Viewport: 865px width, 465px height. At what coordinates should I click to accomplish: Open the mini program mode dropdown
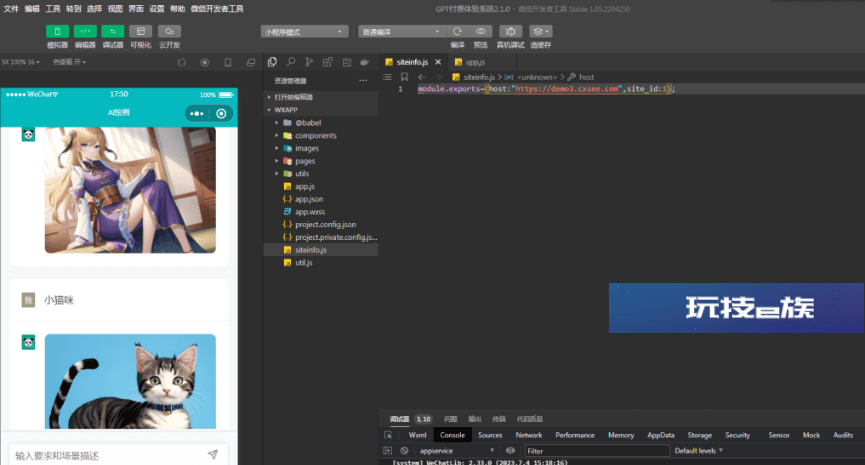[x=305, y=32]
